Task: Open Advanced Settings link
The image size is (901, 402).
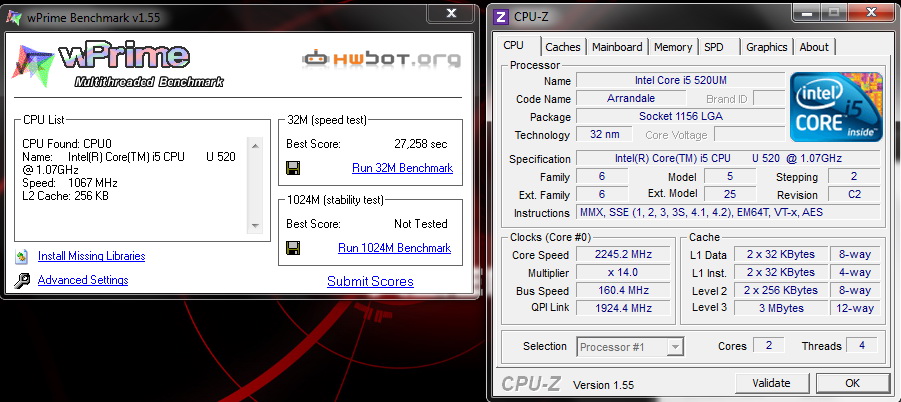Action: point(83,280)
